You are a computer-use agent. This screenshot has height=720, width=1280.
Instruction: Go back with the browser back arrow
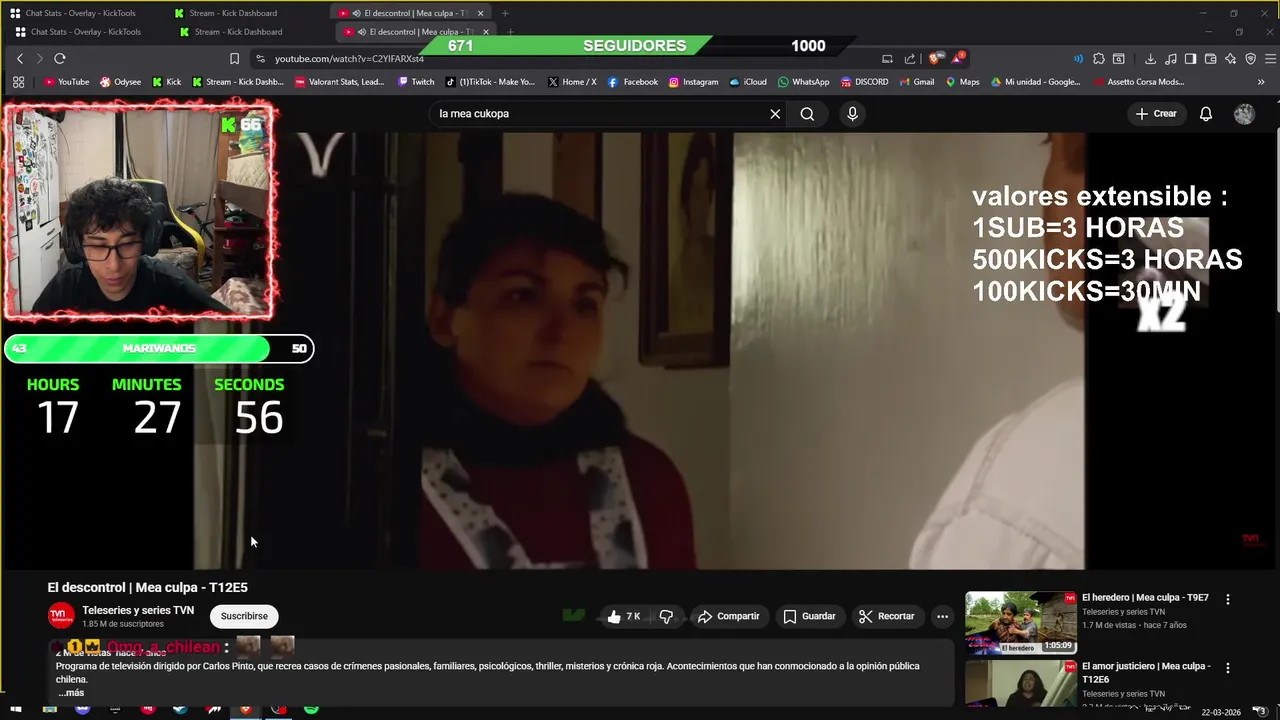(x=19, y=59)
